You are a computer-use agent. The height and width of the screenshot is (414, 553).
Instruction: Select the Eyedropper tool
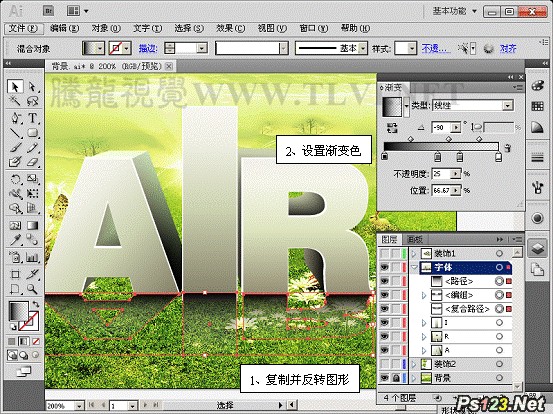click(x=15, y=240)
